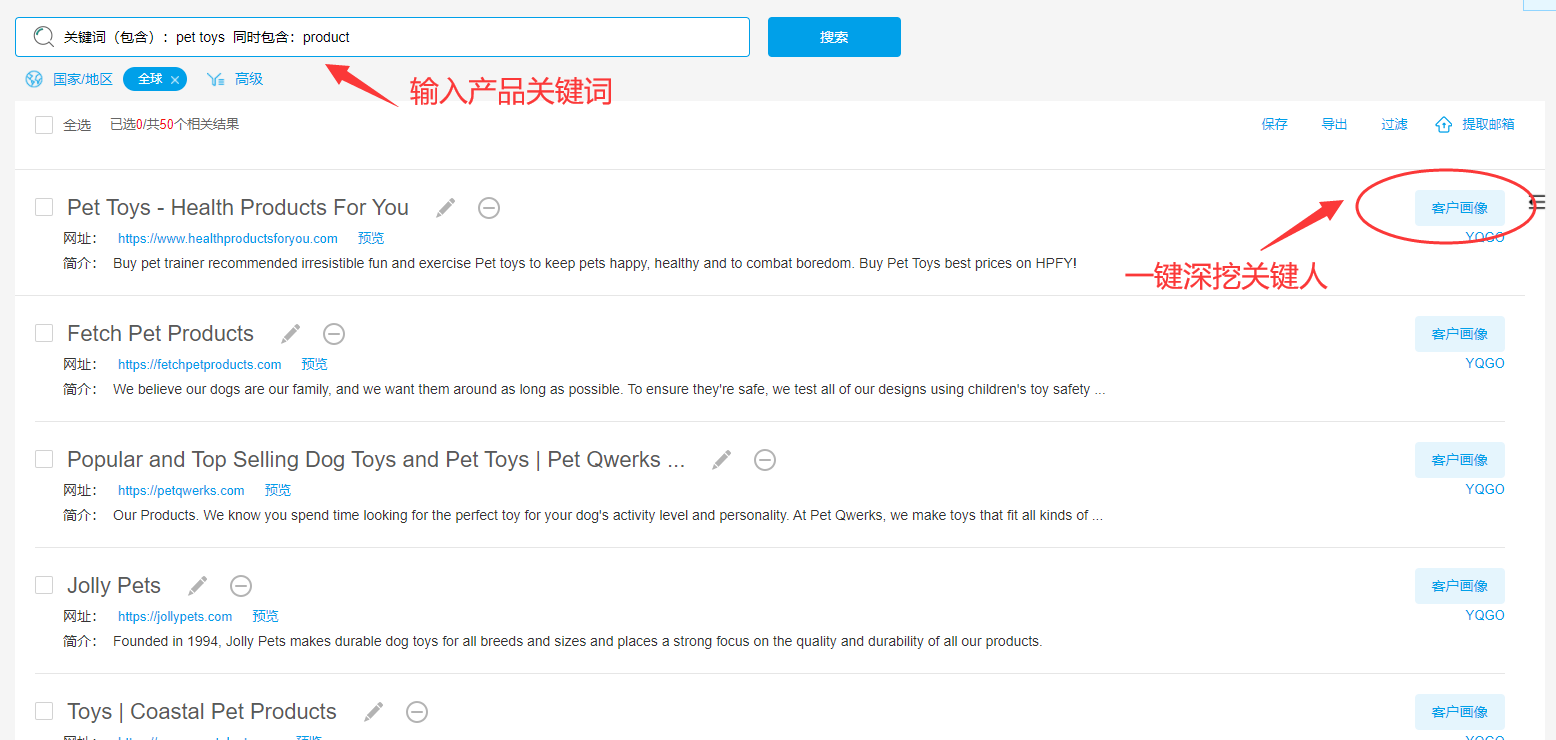
Task: Click the pencil icon beside Jolly Pets
Action: pyautogui.click(x=198, y=585)
